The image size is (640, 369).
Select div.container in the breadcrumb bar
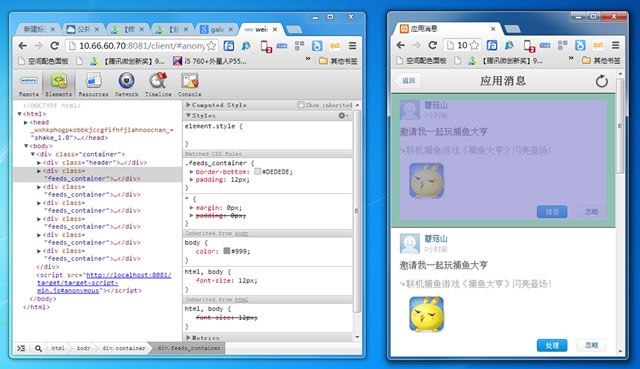coord(124,348)
